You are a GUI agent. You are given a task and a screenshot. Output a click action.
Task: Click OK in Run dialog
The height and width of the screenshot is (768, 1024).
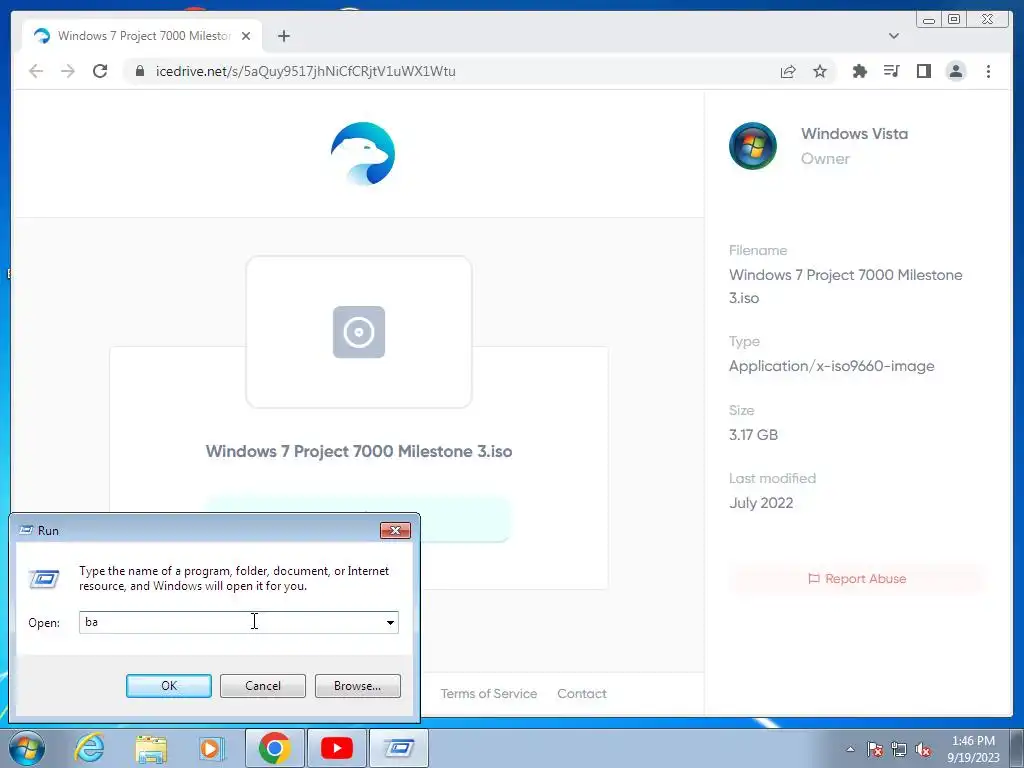tap(168, 686)
